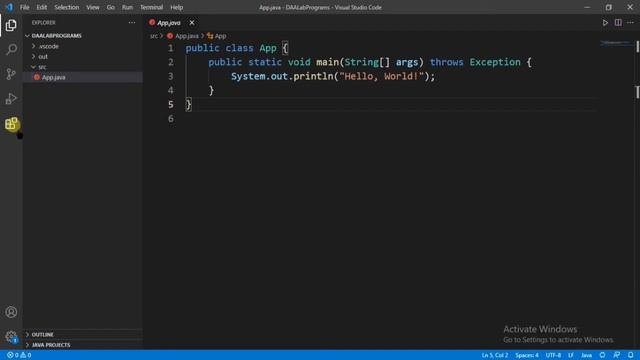This screenshot has height=360, width=640.
Task: Click the println method call in code
Action: coord(313,76)
